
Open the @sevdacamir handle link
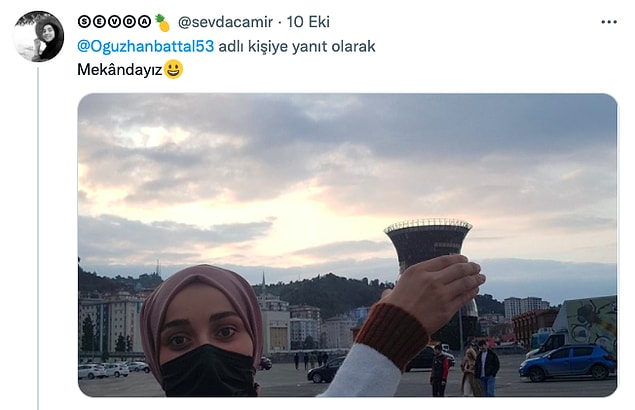pos(225,22)
